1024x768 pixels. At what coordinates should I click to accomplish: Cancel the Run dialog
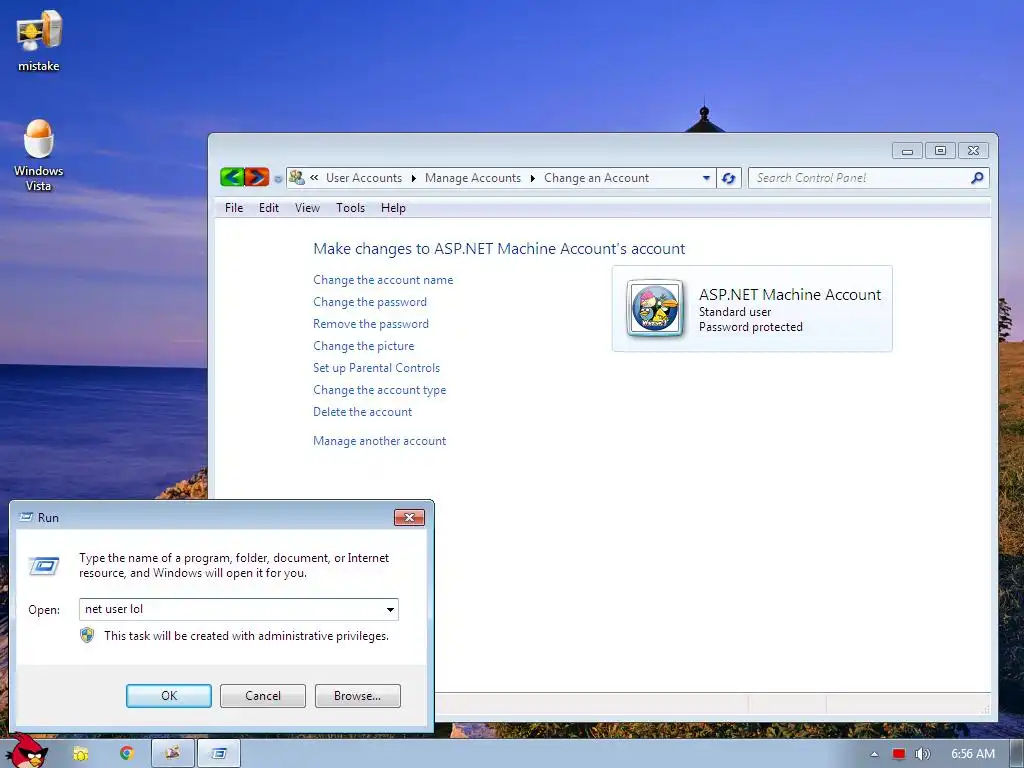click(x=263, y=696)
